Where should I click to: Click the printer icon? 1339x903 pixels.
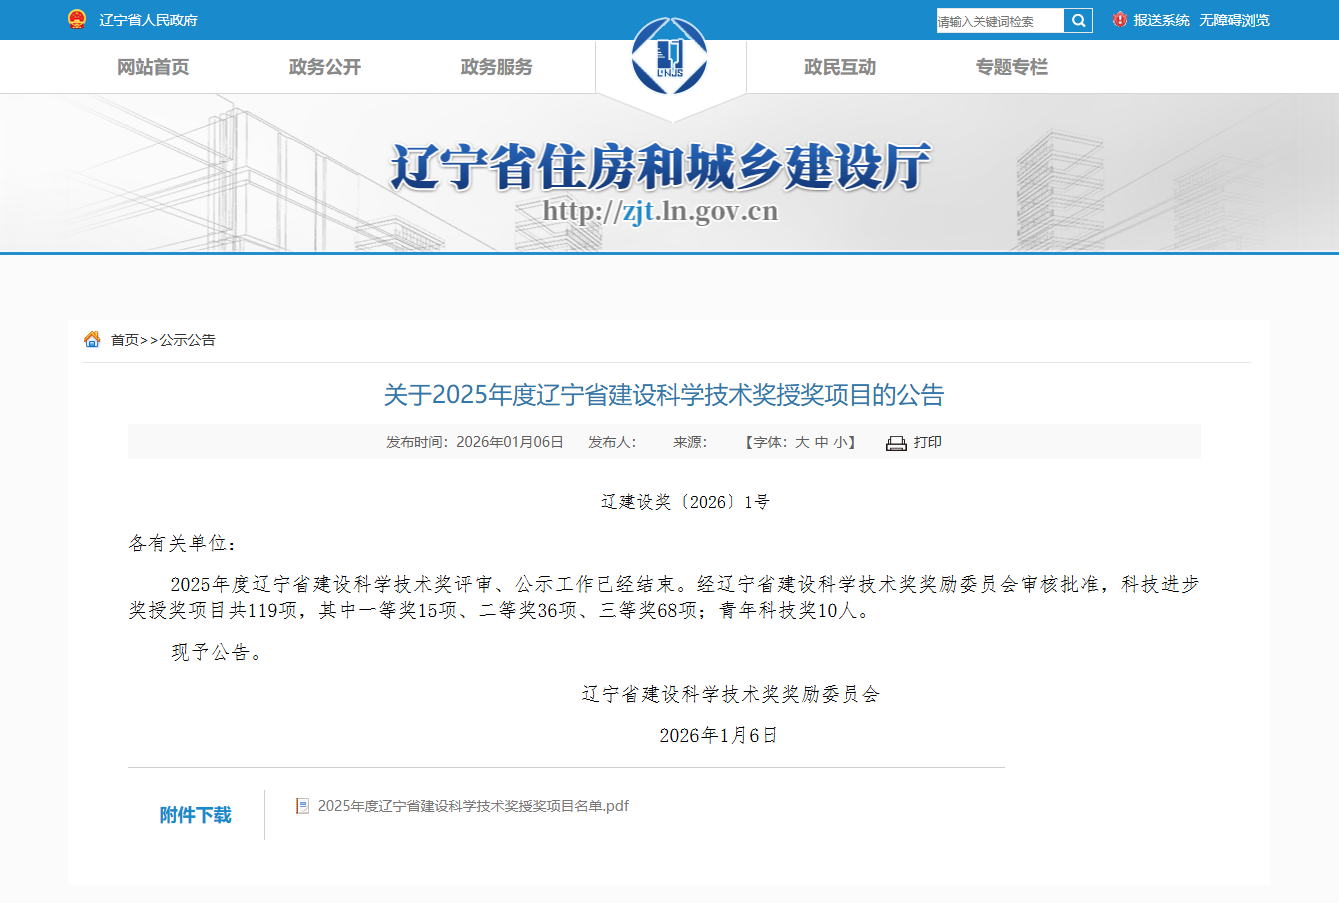coord(896,443)
